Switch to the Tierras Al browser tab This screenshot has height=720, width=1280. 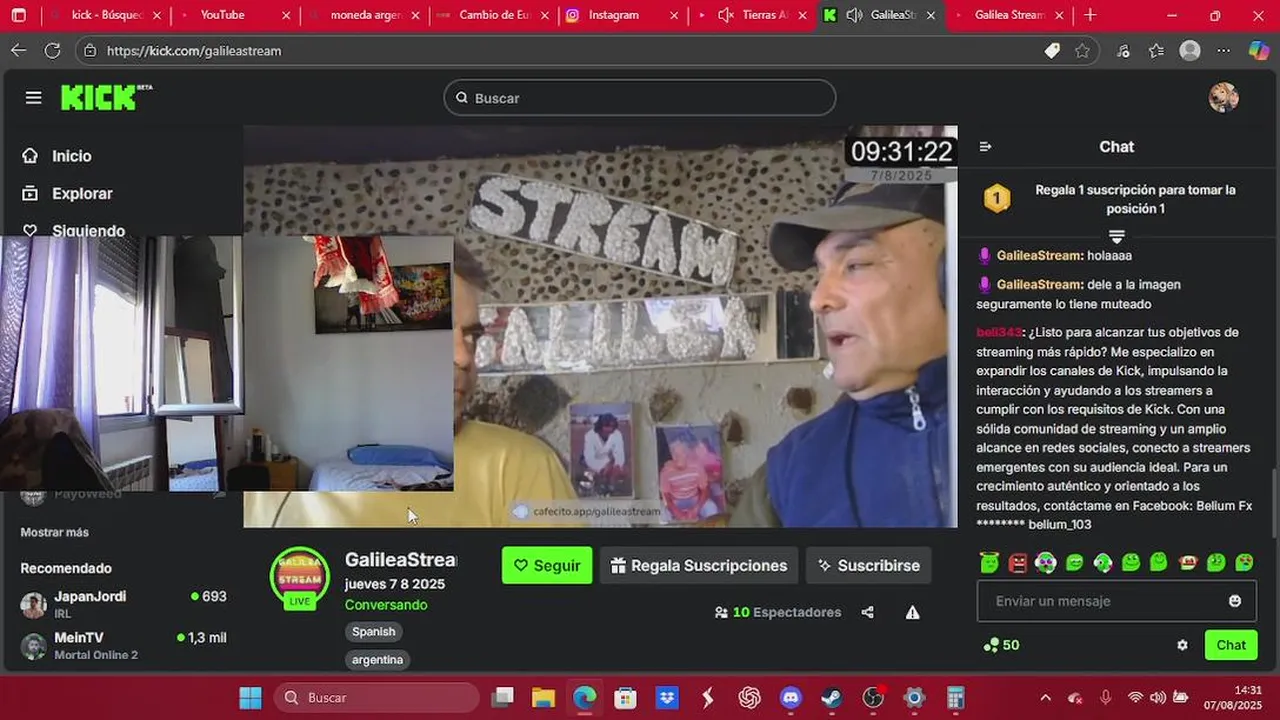pos(752,15)
